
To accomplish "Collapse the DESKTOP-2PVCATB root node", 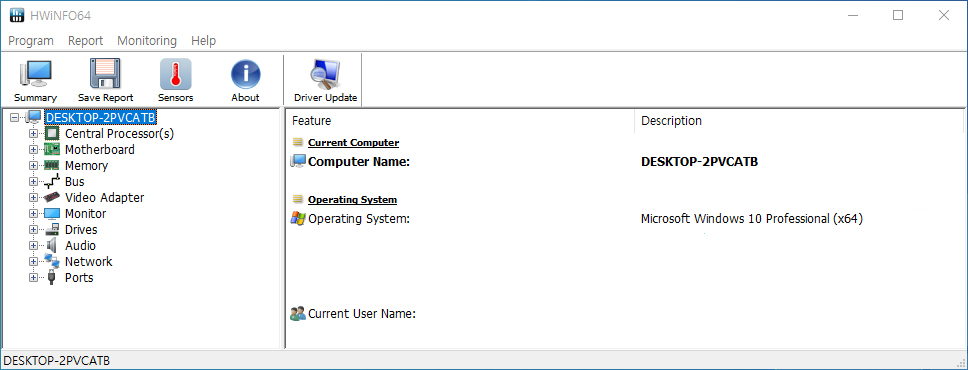I will tap(15, 117).
